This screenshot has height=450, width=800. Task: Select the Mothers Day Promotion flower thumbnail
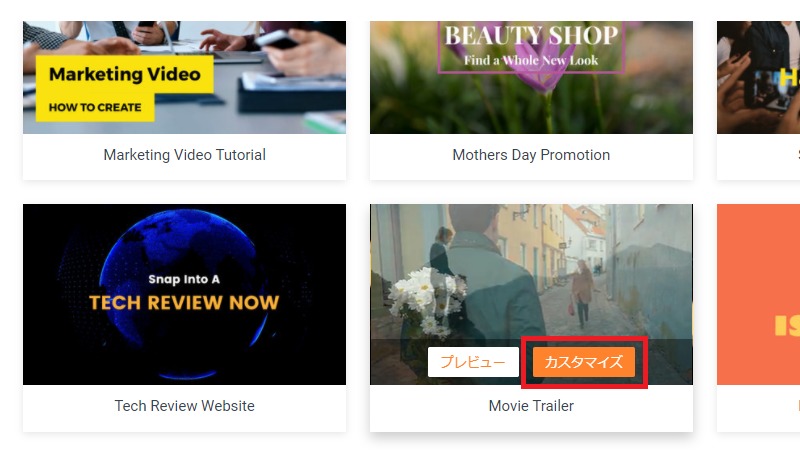(x=531, y=78)
